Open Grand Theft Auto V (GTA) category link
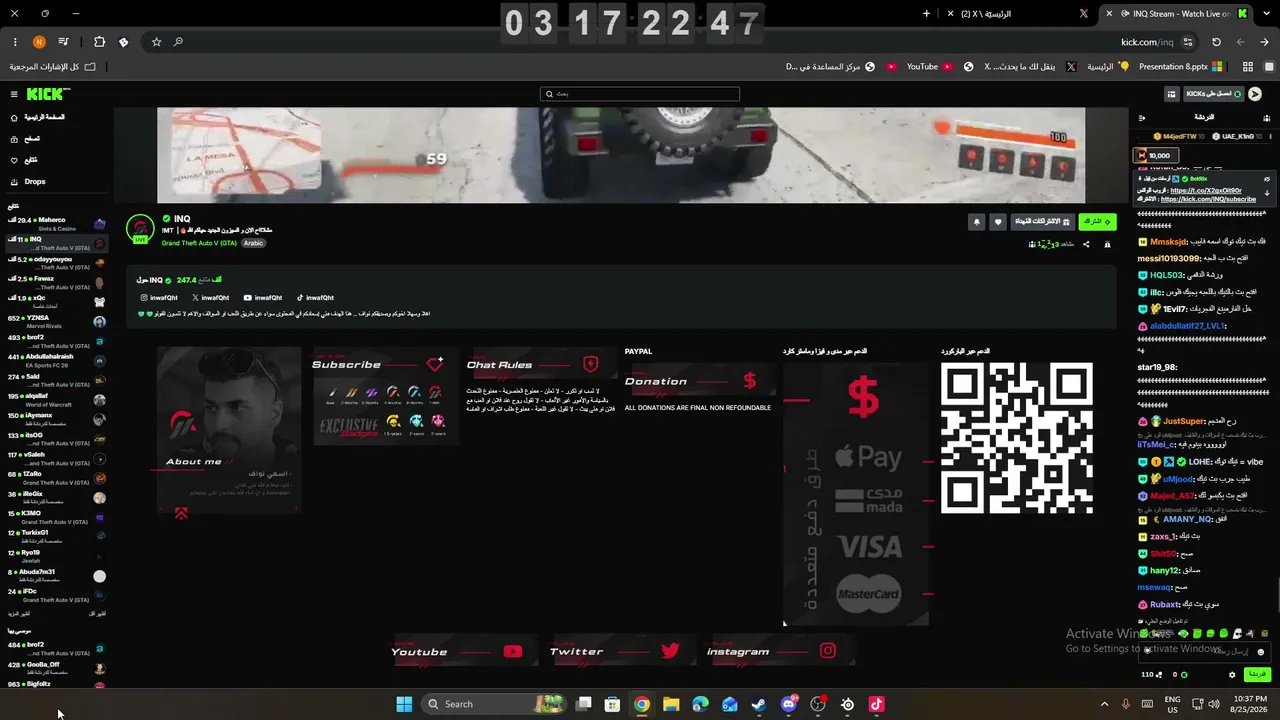Viewport: 1280px width, 720px height. coord(199,243)
